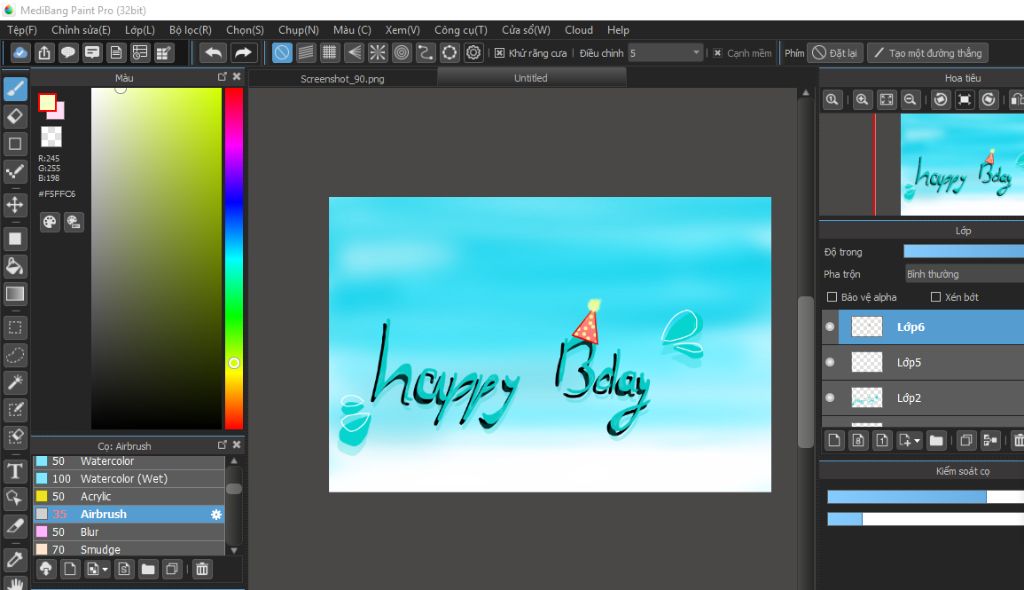
Task: Select the Move tool
Action: point(15,205)
